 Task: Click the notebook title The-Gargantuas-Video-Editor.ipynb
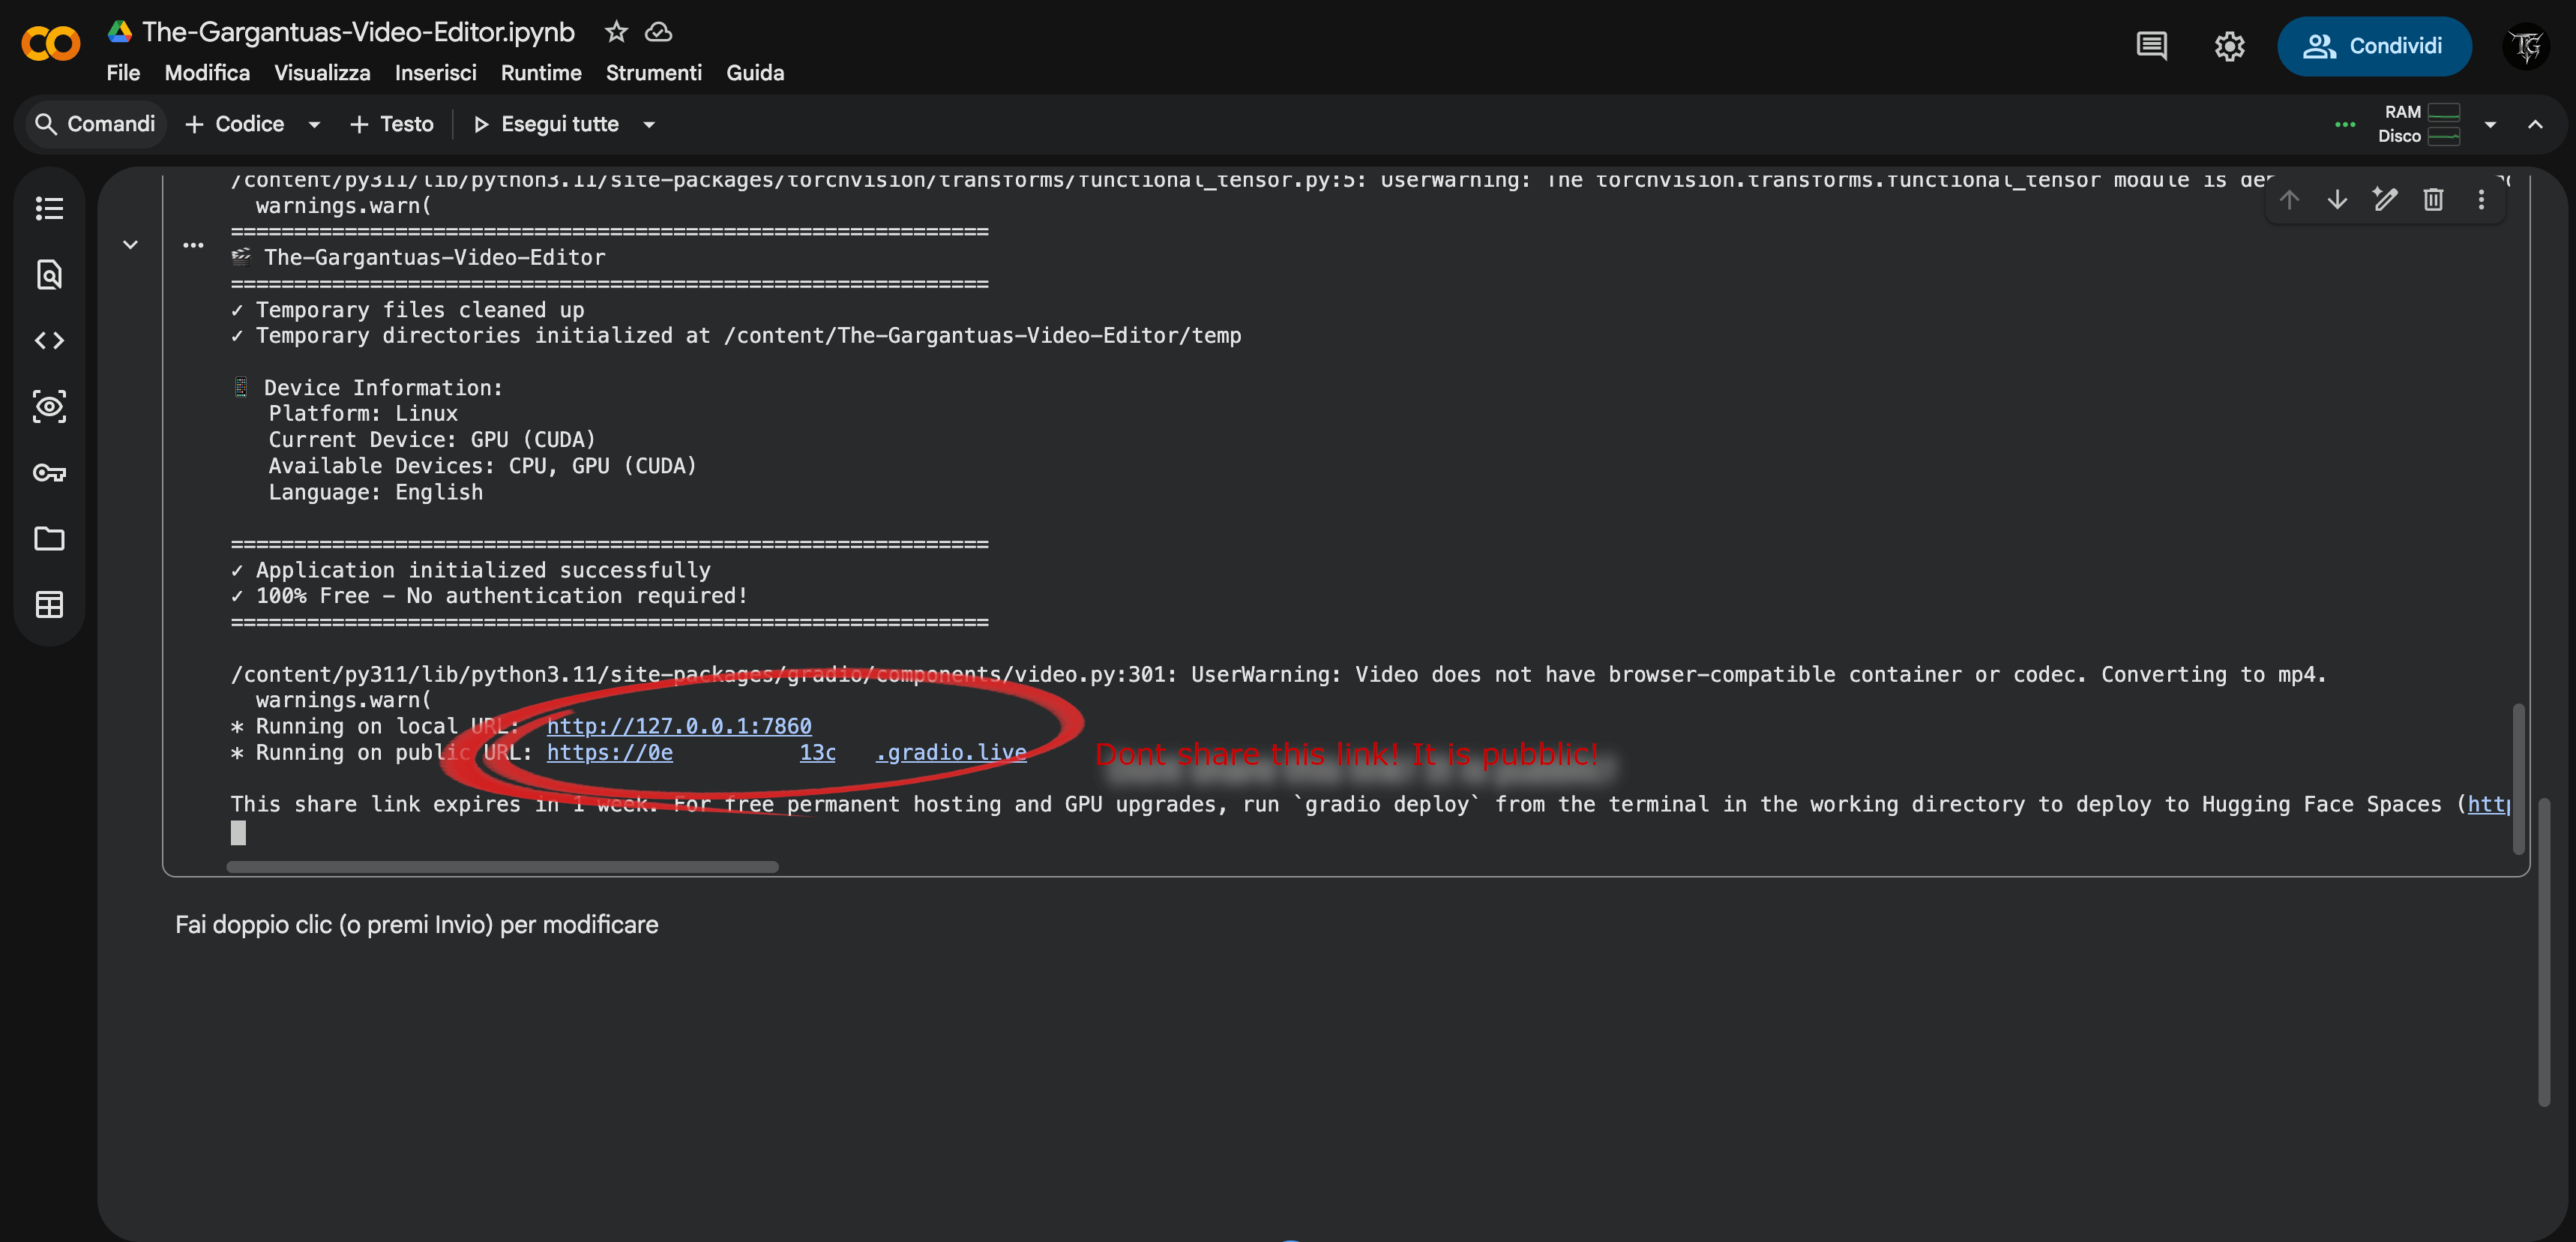pyautogui.click(x=358, y=32)
